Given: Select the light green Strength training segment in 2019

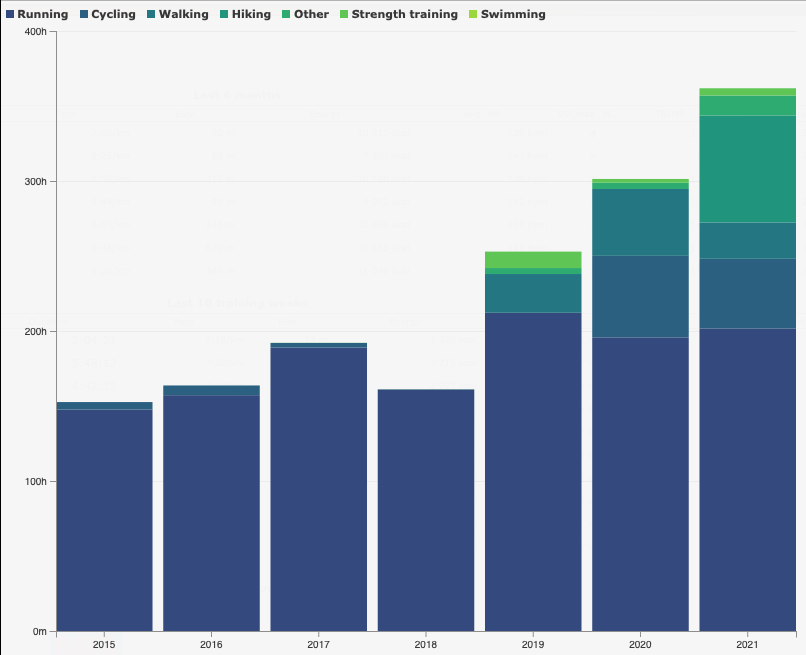Looking at the screenshot, I should [x=533, y=260].
